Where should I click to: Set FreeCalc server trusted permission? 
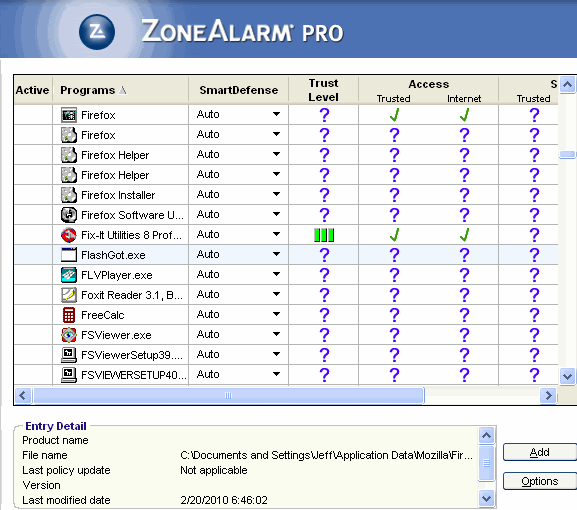534,315
